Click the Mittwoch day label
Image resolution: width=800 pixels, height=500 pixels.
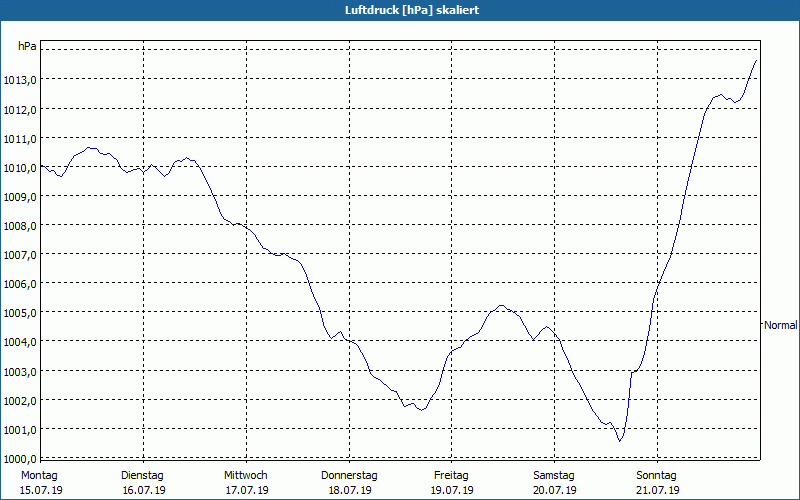245,476
